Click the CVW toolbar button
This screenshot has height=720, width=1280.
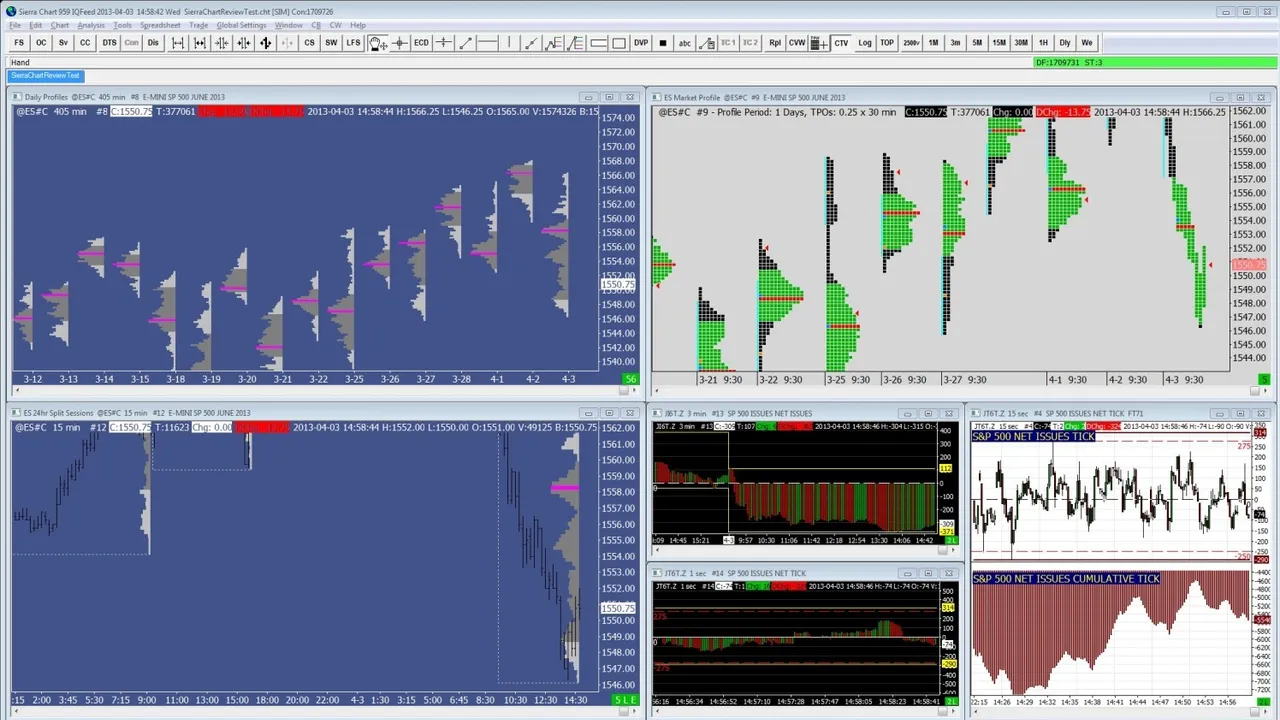pyautogui.click(x=797, y=43)
